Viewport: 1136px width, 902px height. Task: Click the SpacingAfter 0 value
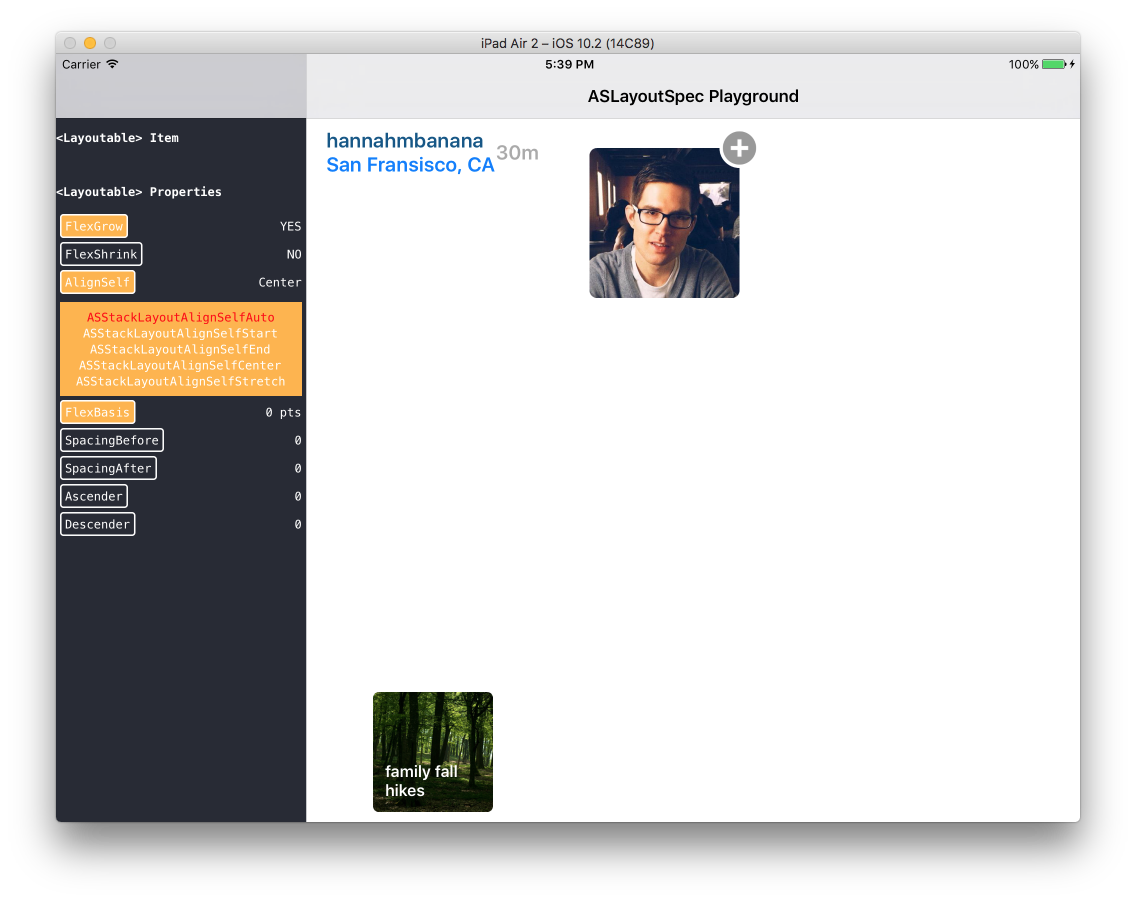pyautogui.click(x=298, y=469)
